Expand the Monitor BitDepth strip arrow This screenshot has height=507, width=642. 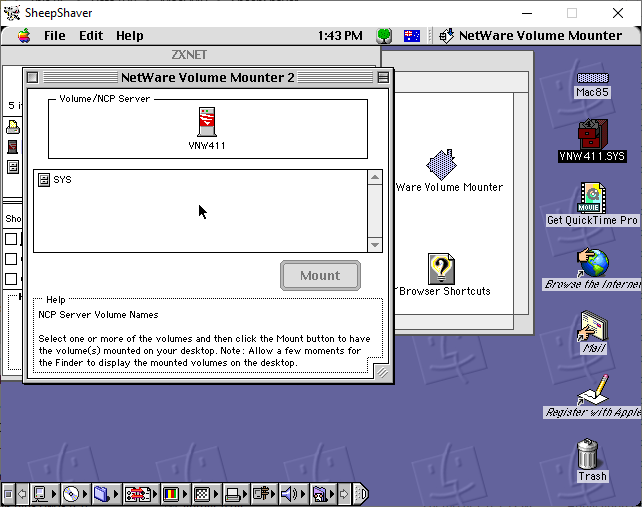click(x=185, y=494)
